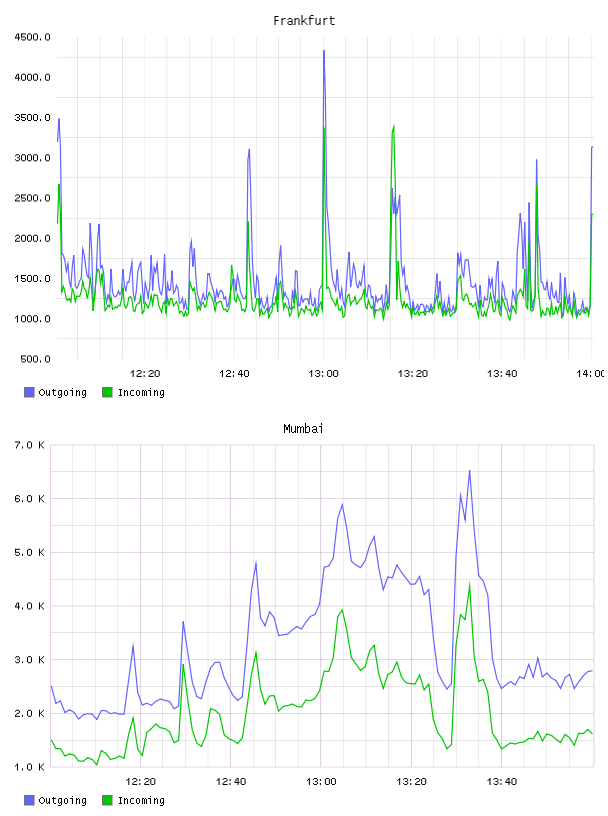Click Mumbai x-axis label 12:40

(x=231, y=782)
